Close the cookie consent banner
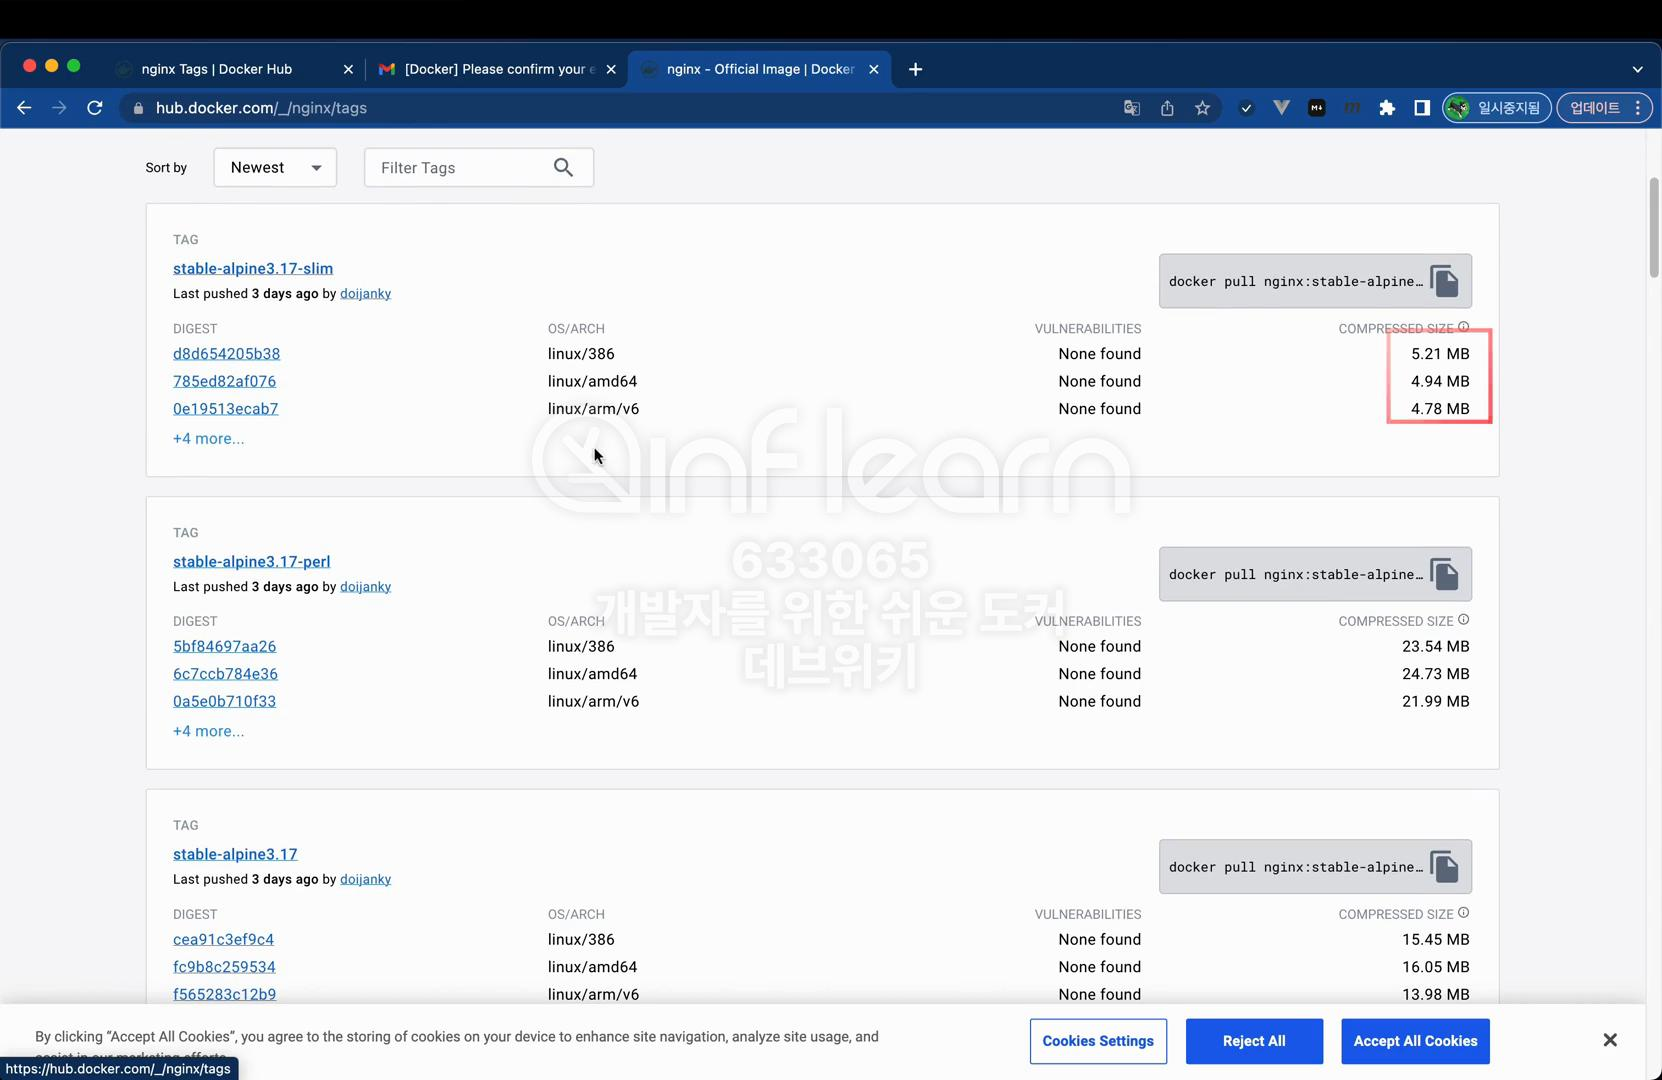Screen dimensions: 1662x1080 point(1610,1040)
